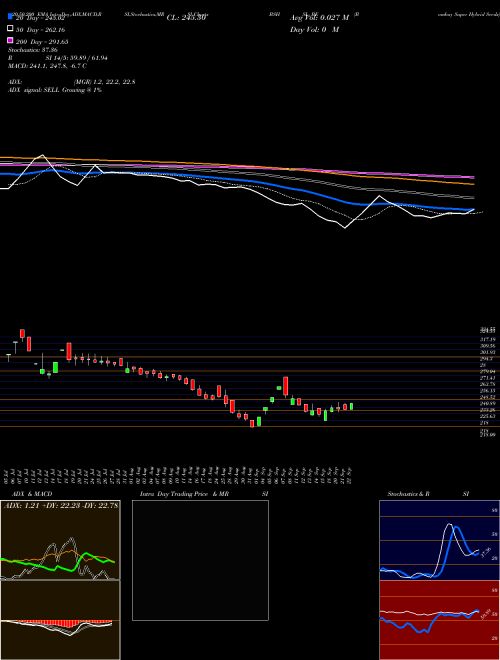Click the tall red candle after the green rally
500x660 pixels.
(285, 386)
